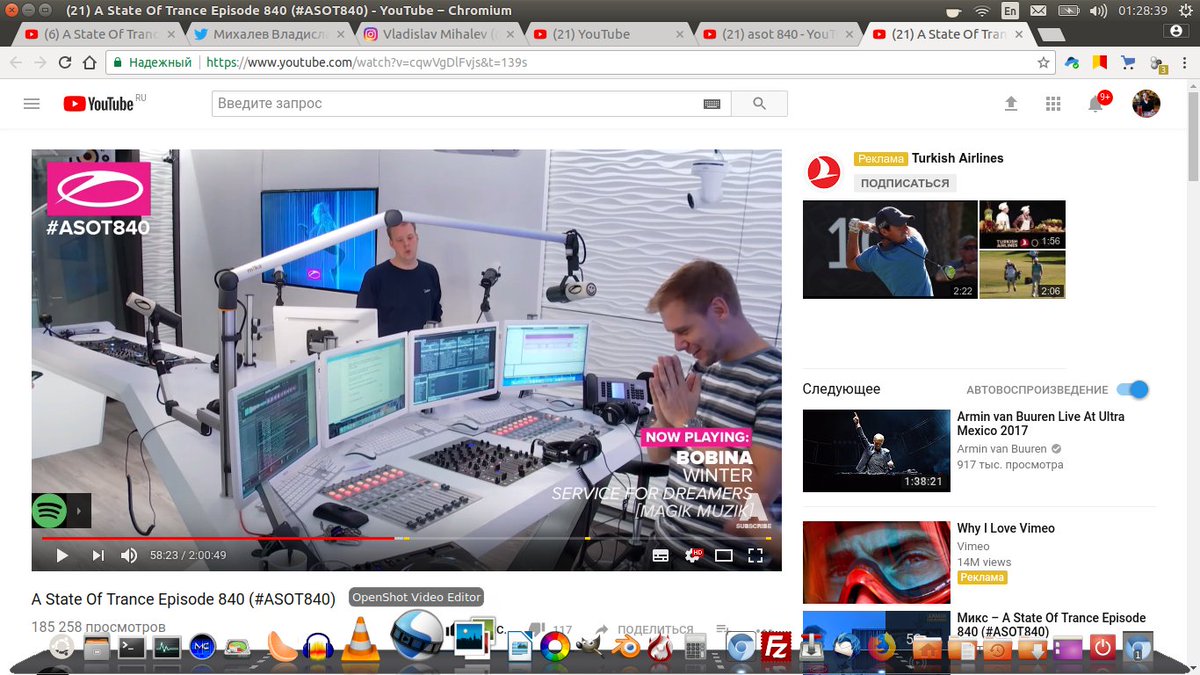Open the Chromium three-dot menu
1200x675 pixels.
click(1185, 62)
